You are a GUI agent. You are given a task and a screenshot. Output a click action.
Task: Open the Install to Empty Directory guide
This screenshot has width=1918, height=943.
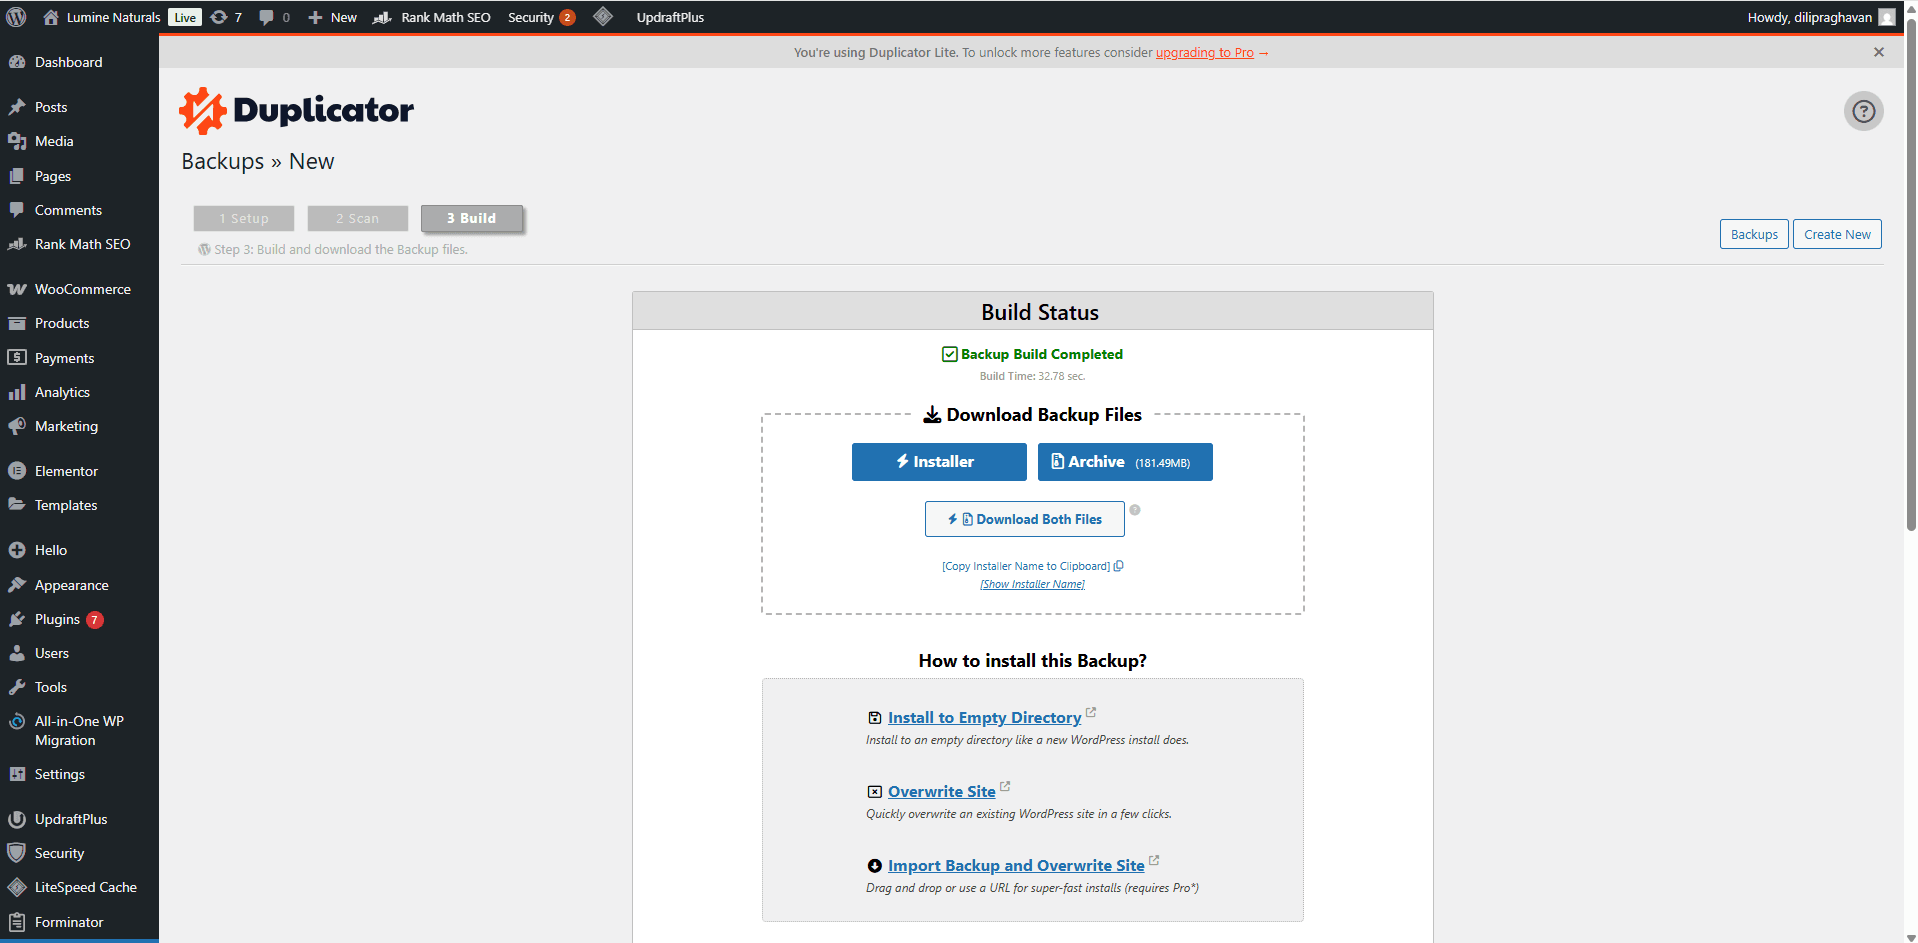(984, 717)
